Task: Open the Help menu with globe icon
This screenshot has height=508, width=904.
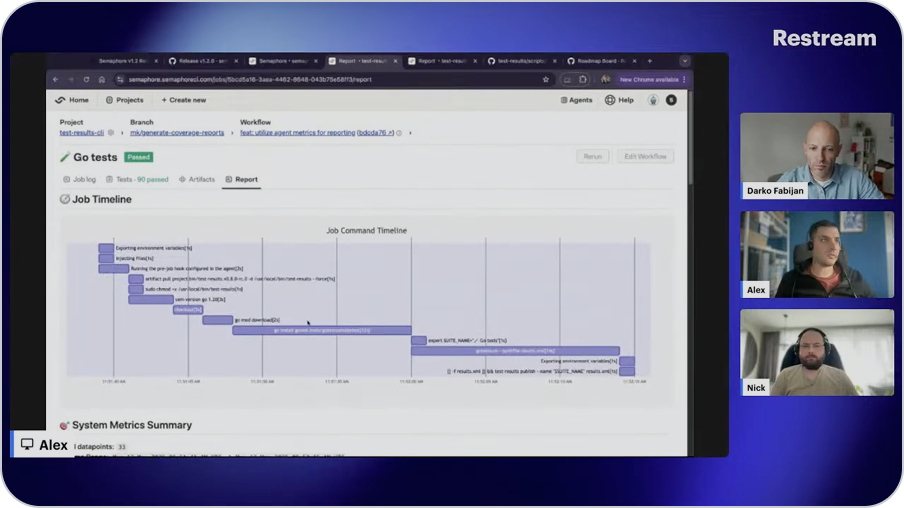Action: (619, 100)
